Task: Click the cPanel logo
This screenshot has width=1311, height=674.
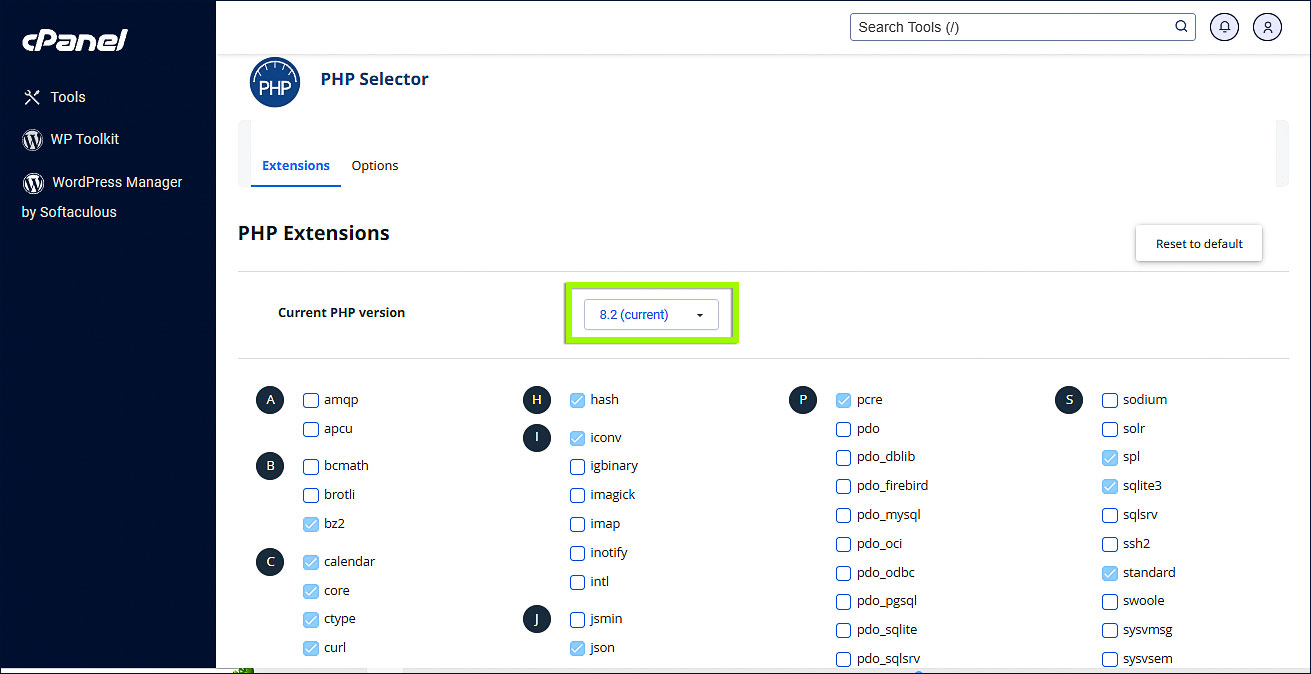Action: pos(75,41)
